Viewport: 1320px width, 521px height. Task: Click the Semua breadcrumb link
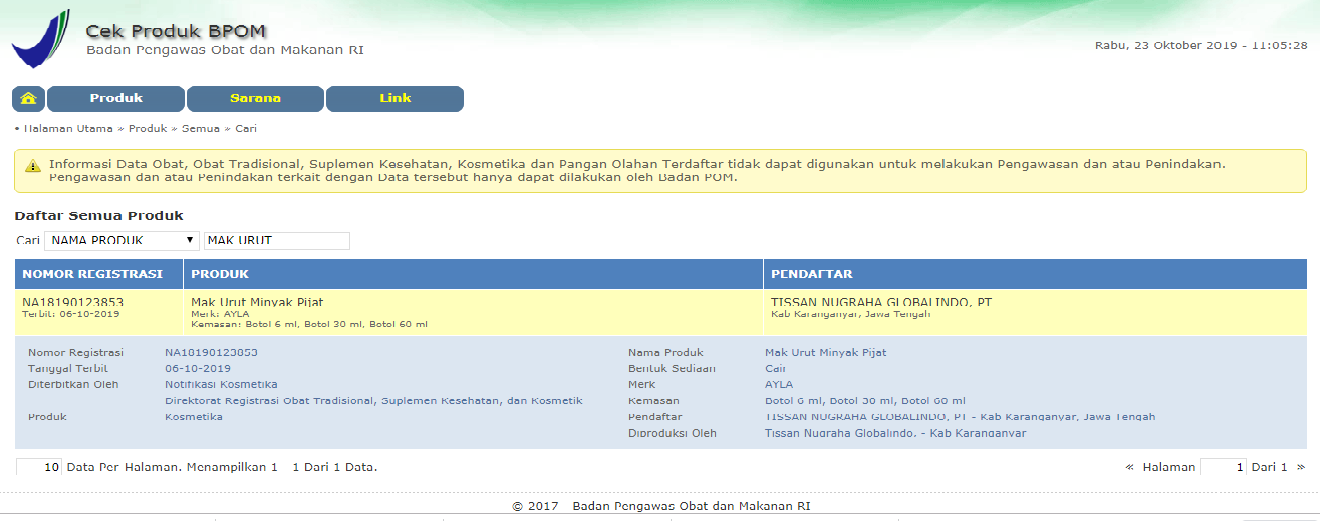point(201,129)
